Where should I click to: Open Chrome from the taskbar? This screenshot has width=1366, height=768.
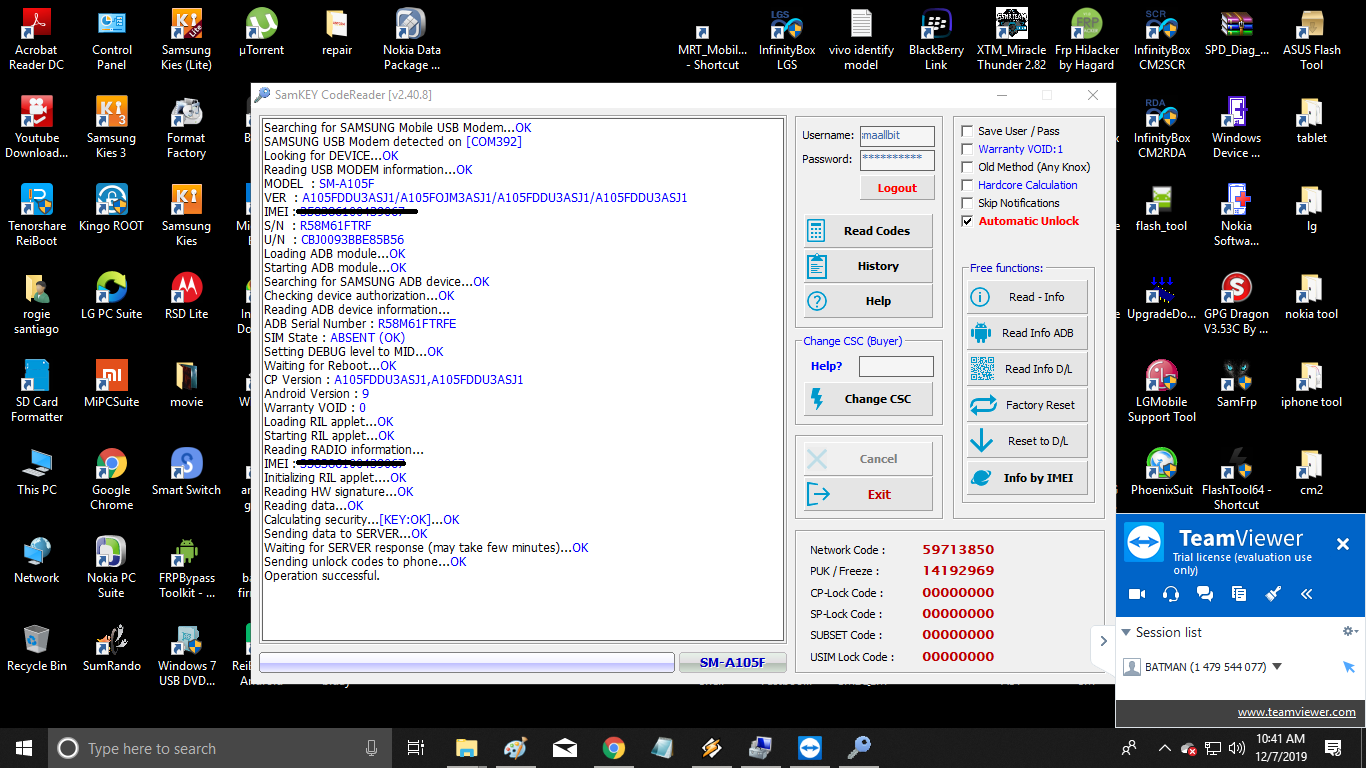click(614, 748)
